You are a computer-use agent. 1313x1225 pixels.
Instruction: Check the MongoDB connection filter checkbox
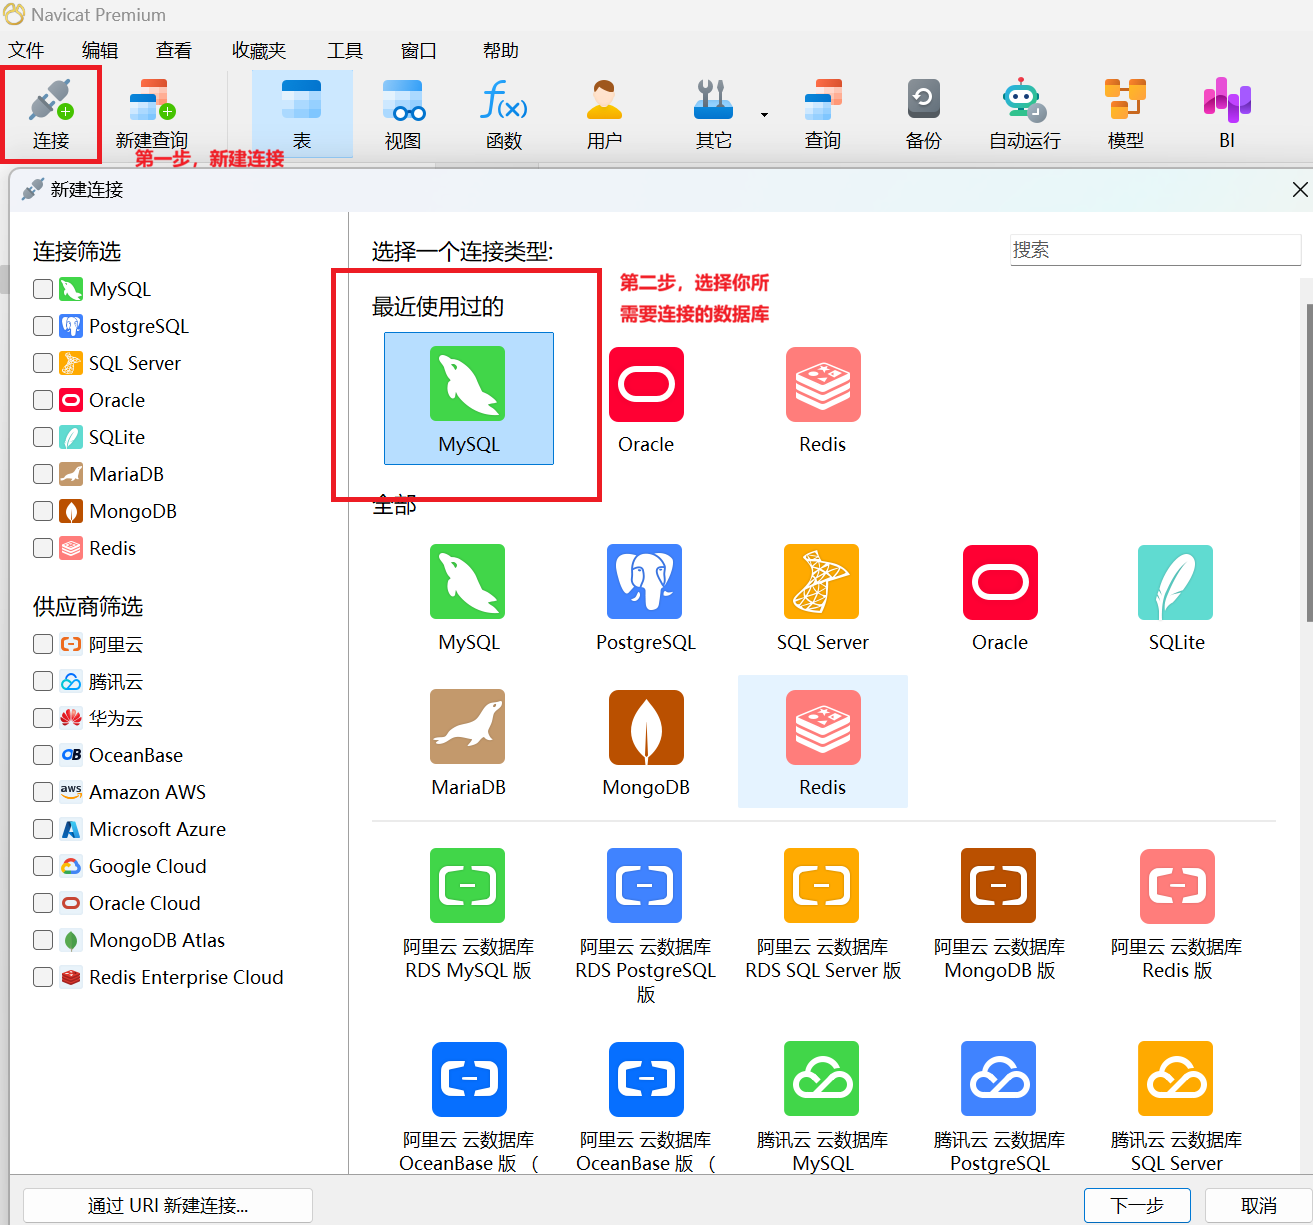43,511
